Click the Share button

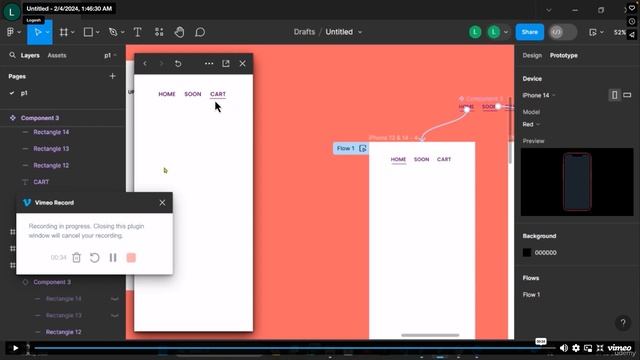(529, 32)
